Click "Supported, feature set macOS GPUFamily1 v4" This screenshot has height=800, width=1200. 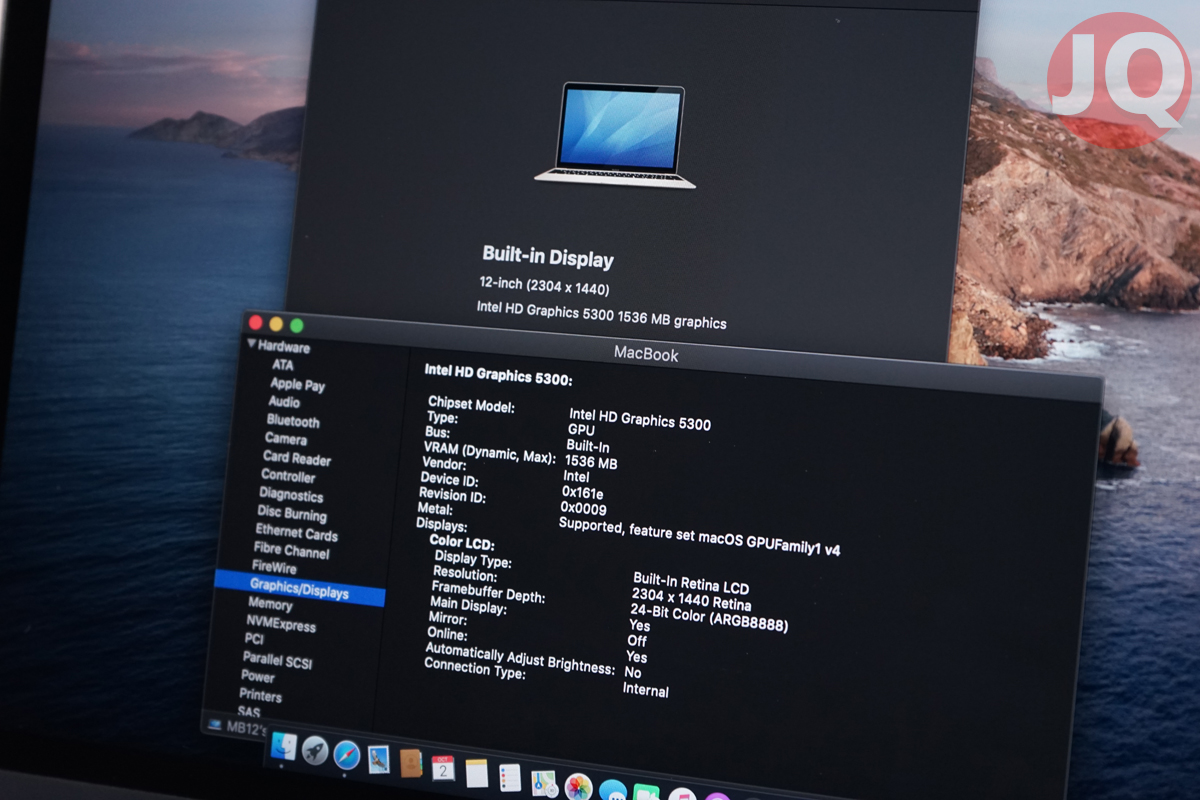coord(698,536)
